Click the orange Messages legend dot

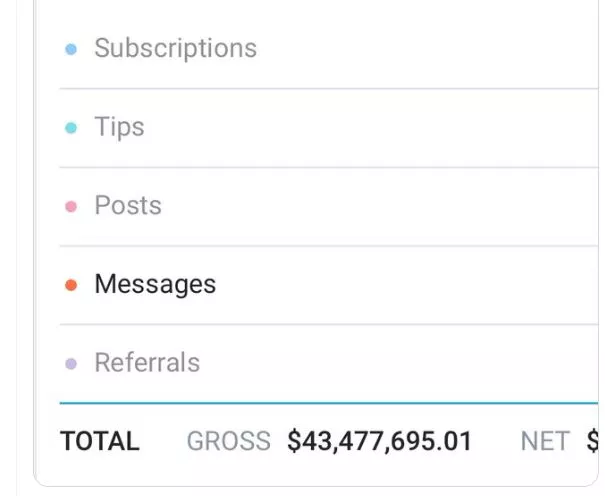click(71, 285)
